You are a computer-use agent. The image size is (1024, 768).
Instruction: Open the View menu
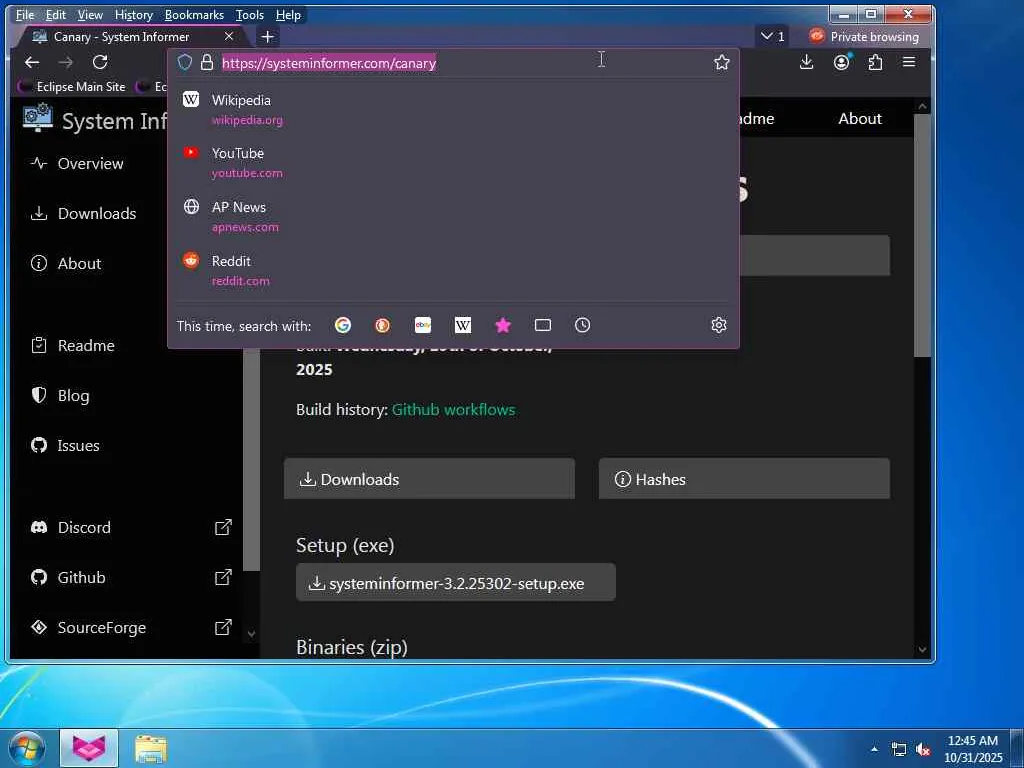pyautogui.click(x=90, y=14)
